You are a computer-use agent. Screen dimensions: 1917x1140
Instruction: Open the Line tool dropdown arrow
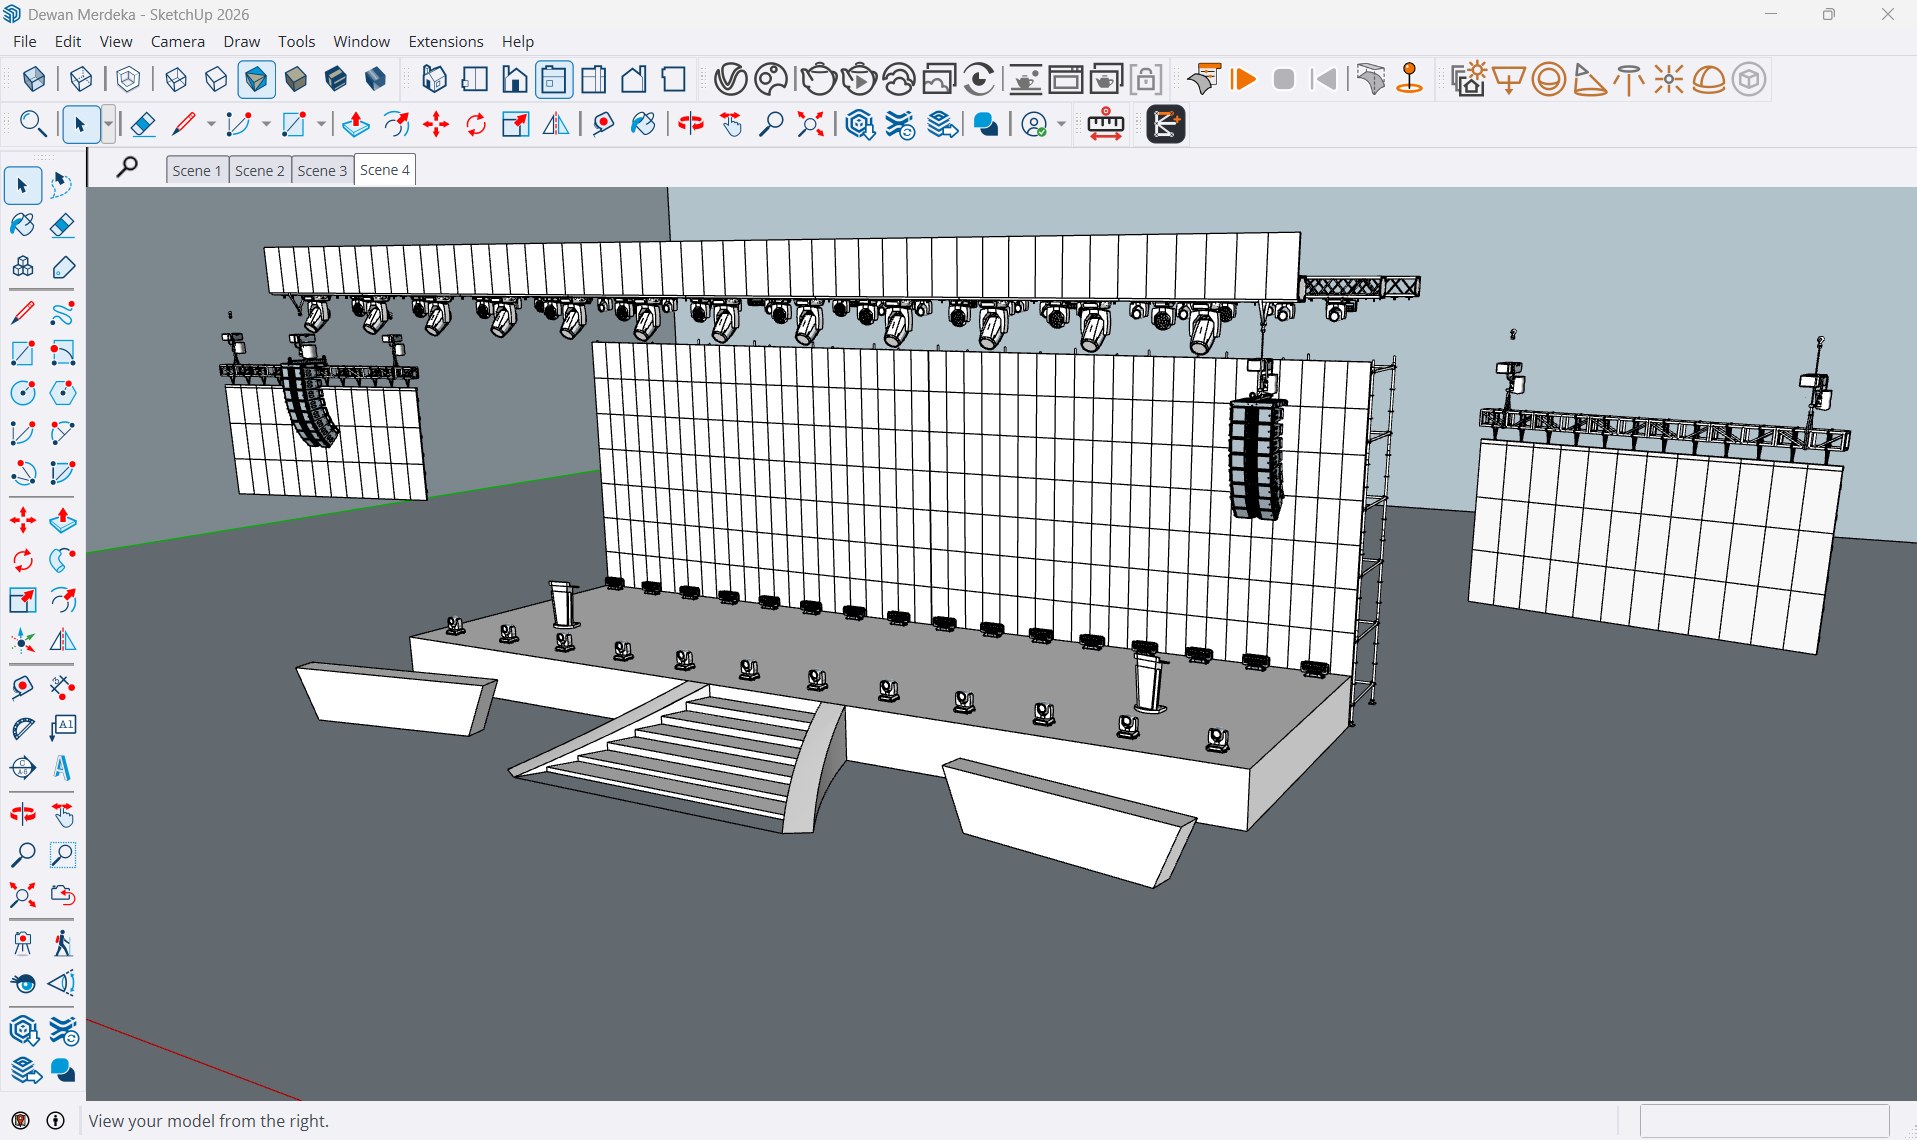(211, 124)
